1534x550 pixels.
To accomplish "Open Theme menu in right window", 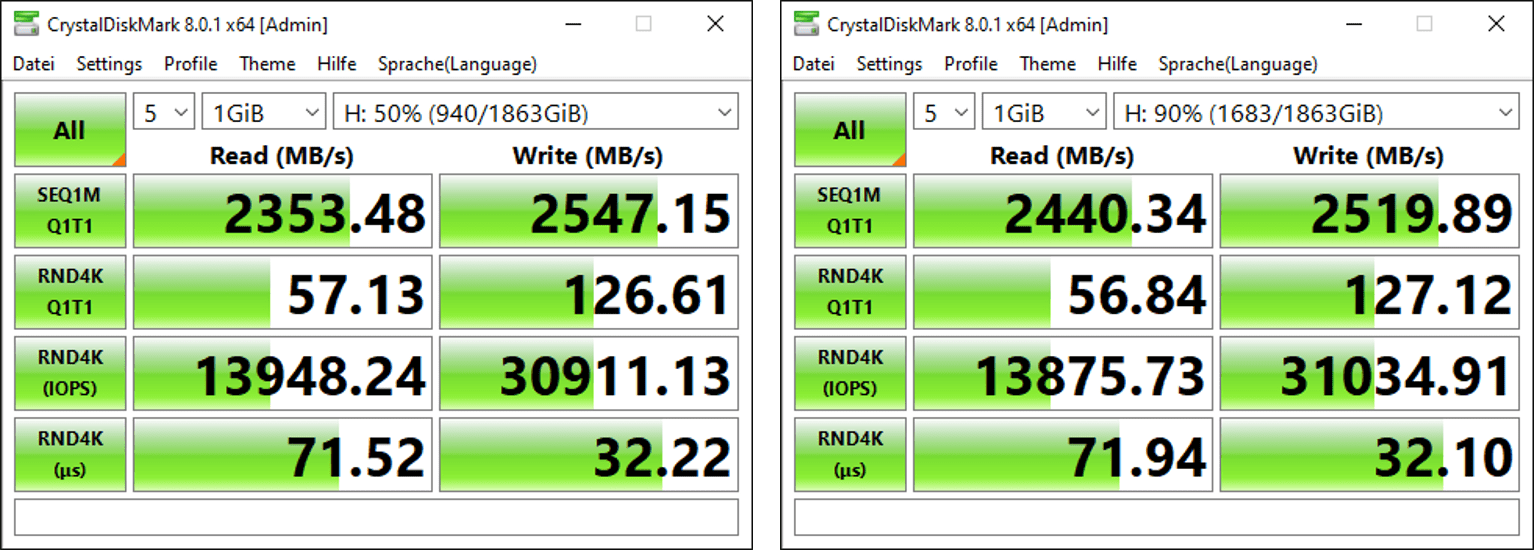I will [x=1047, y=64].
